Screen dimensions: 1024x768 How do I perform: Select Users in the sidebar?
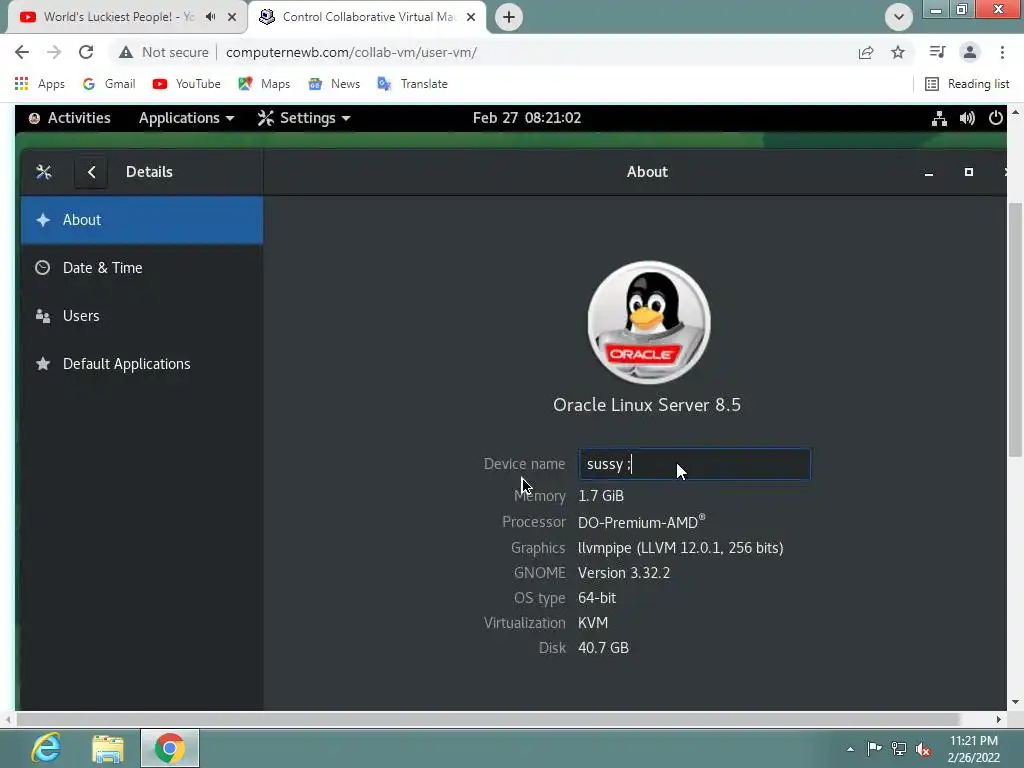[142, 316]
